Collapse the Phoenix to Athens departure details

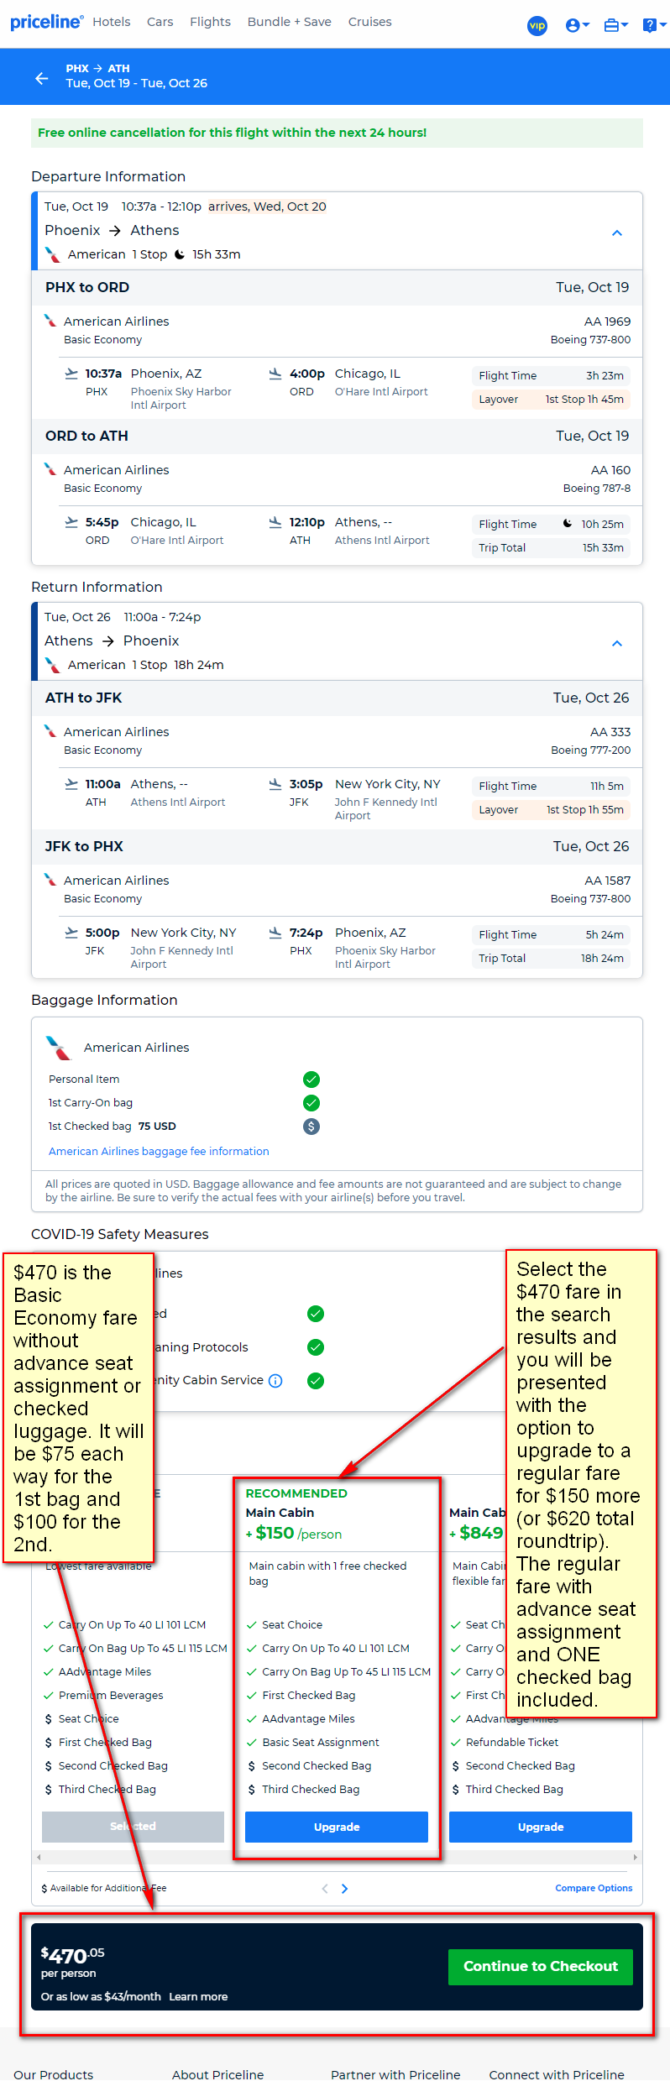pos(617,232)
